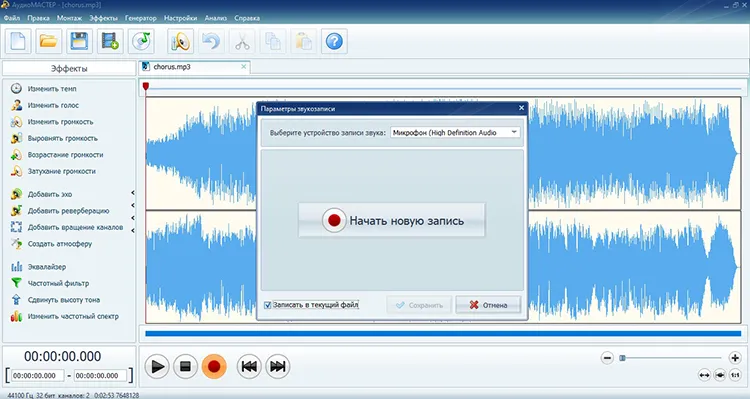Fit the whole track in view
The height and width of the screenshot is (399, 750).
pos(704,375)
